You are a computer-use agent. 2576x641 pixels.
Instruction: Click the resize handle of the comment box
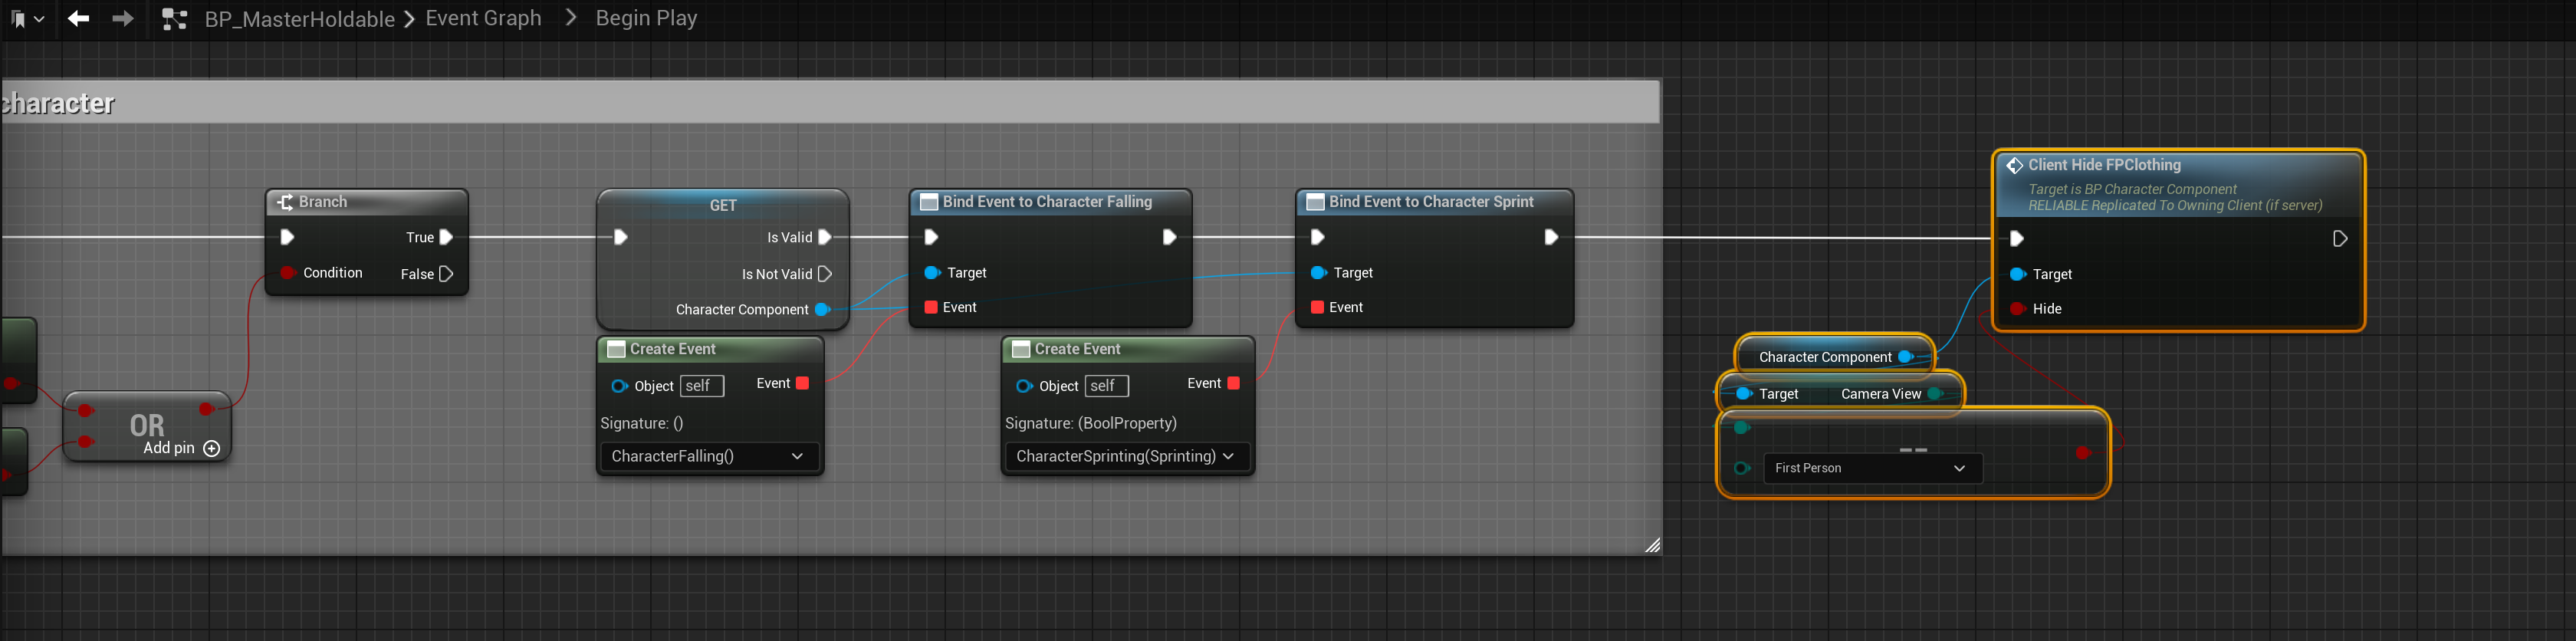pyautogui.click(x=1652, y=545)
